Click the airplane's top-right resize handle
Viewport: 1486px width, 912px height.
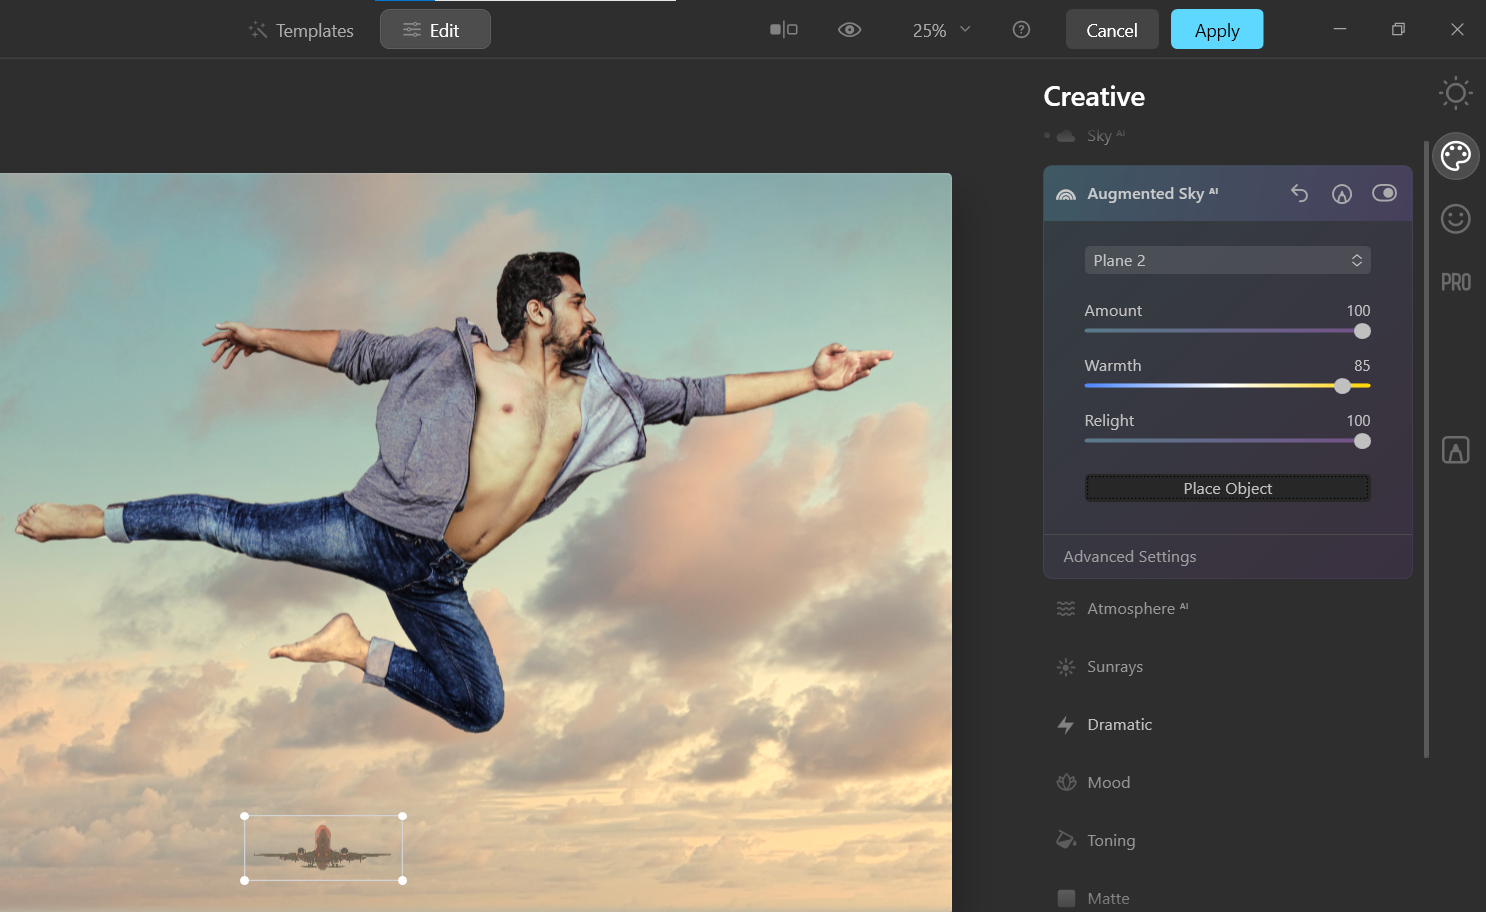coord(402,816)
